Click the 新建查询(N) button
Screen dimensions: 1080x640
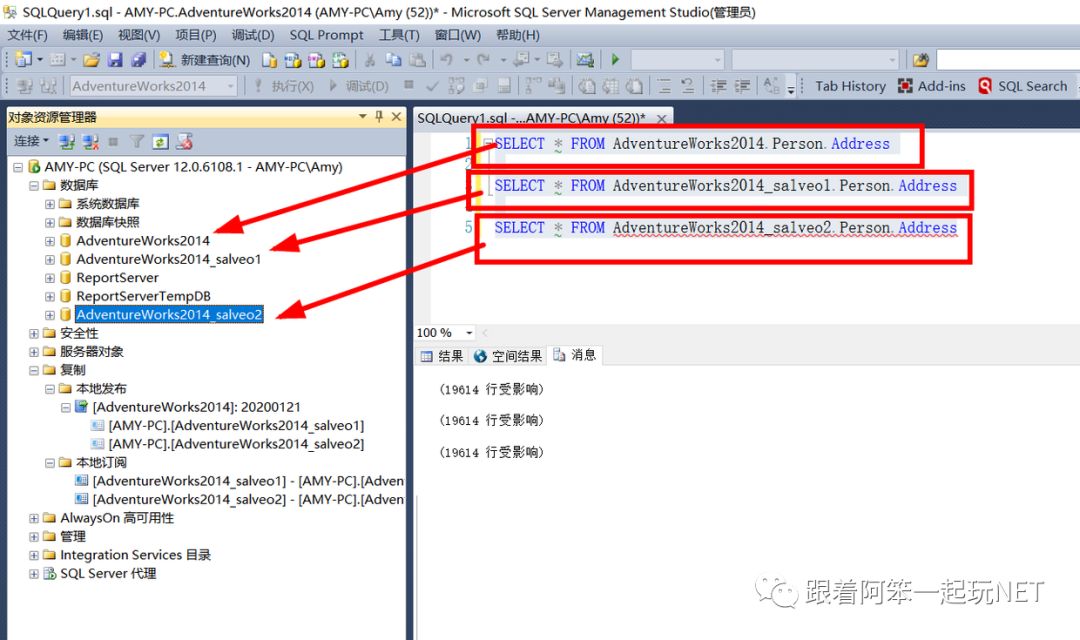click(x=205, y=60)
